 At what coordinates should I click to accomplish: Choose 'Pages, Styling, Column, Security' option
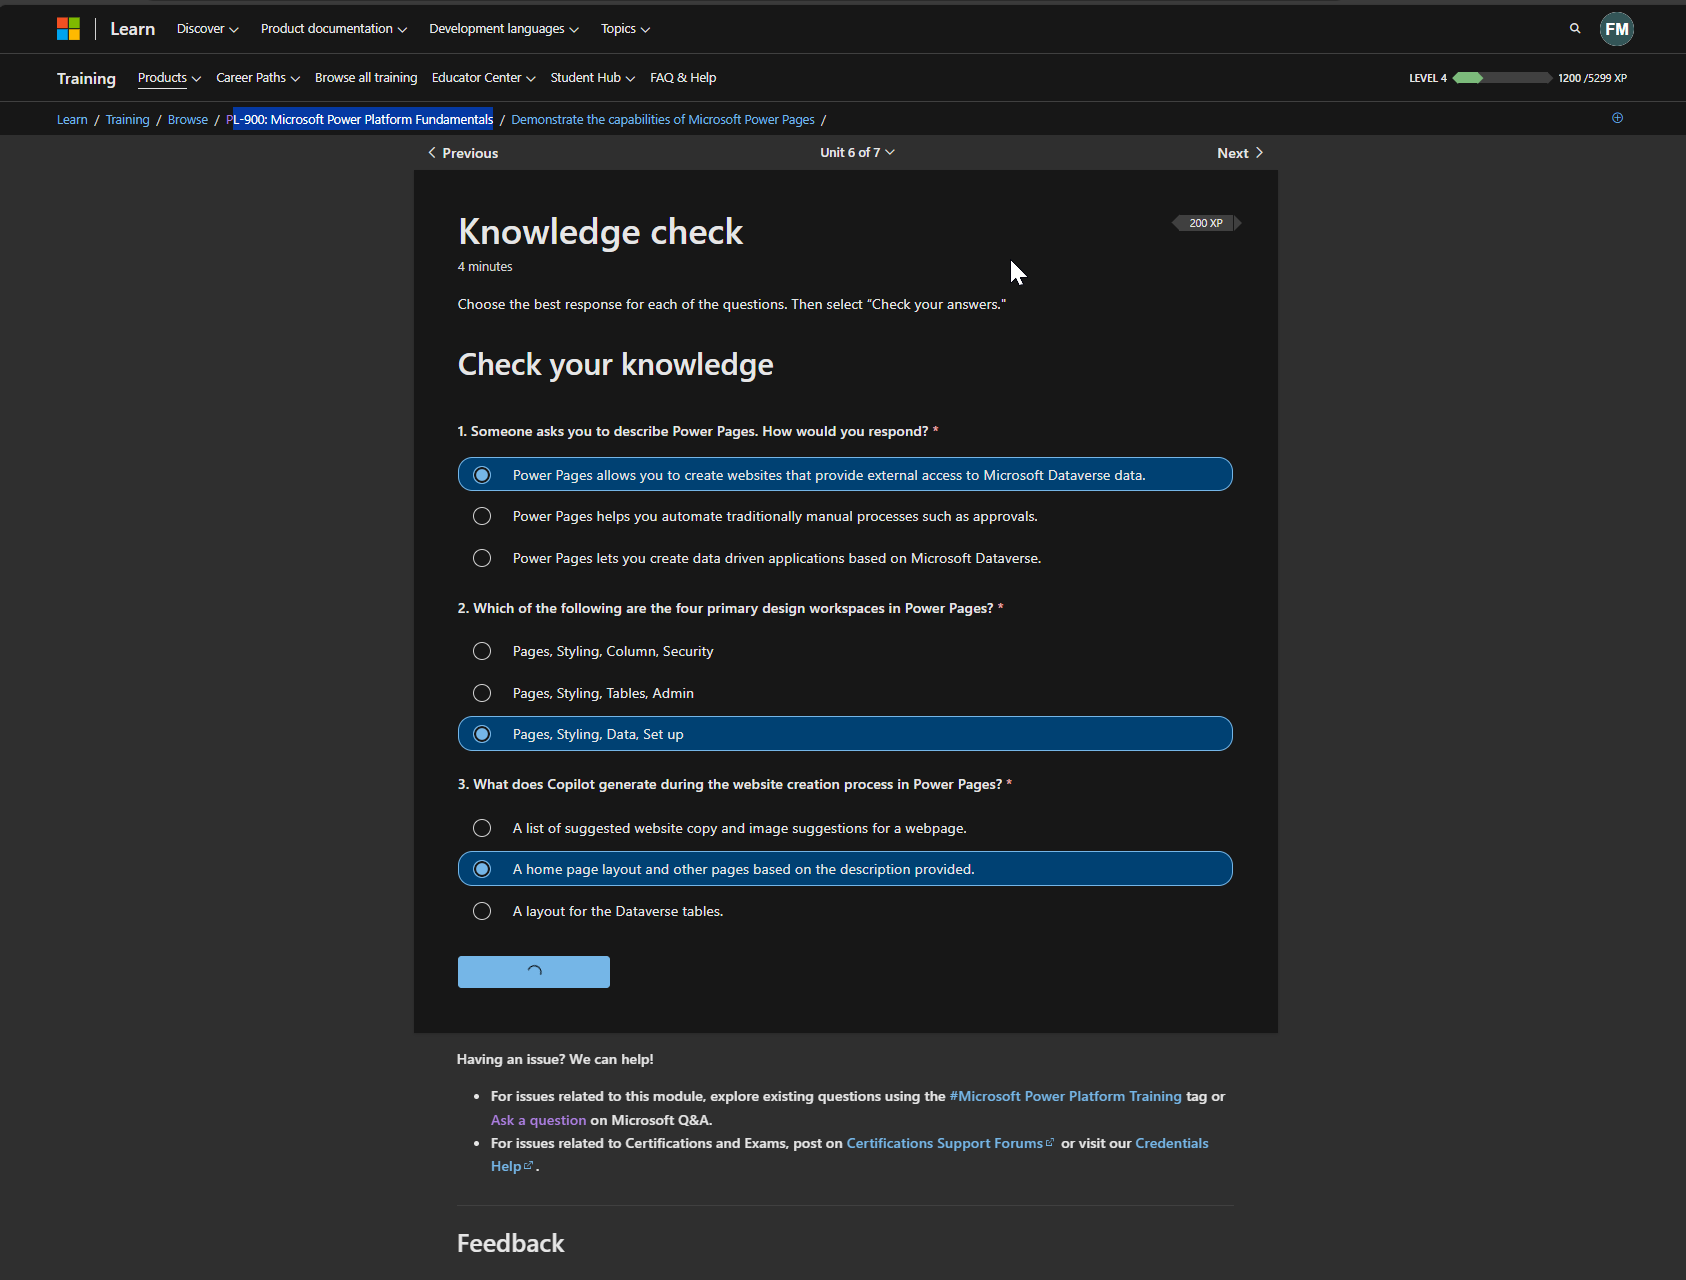click(845, 651)
